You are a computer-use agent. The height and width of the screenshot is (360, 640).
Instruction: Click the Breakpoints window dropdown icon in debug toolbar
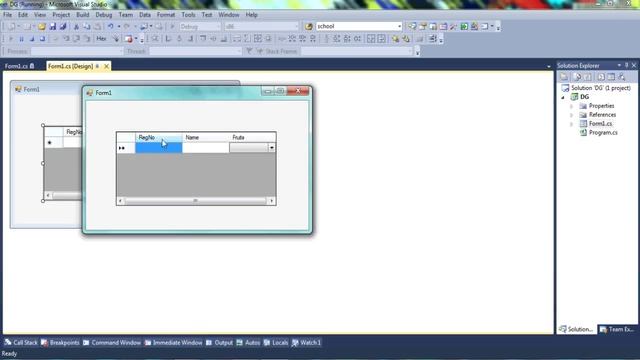click(x=136, y=39)
